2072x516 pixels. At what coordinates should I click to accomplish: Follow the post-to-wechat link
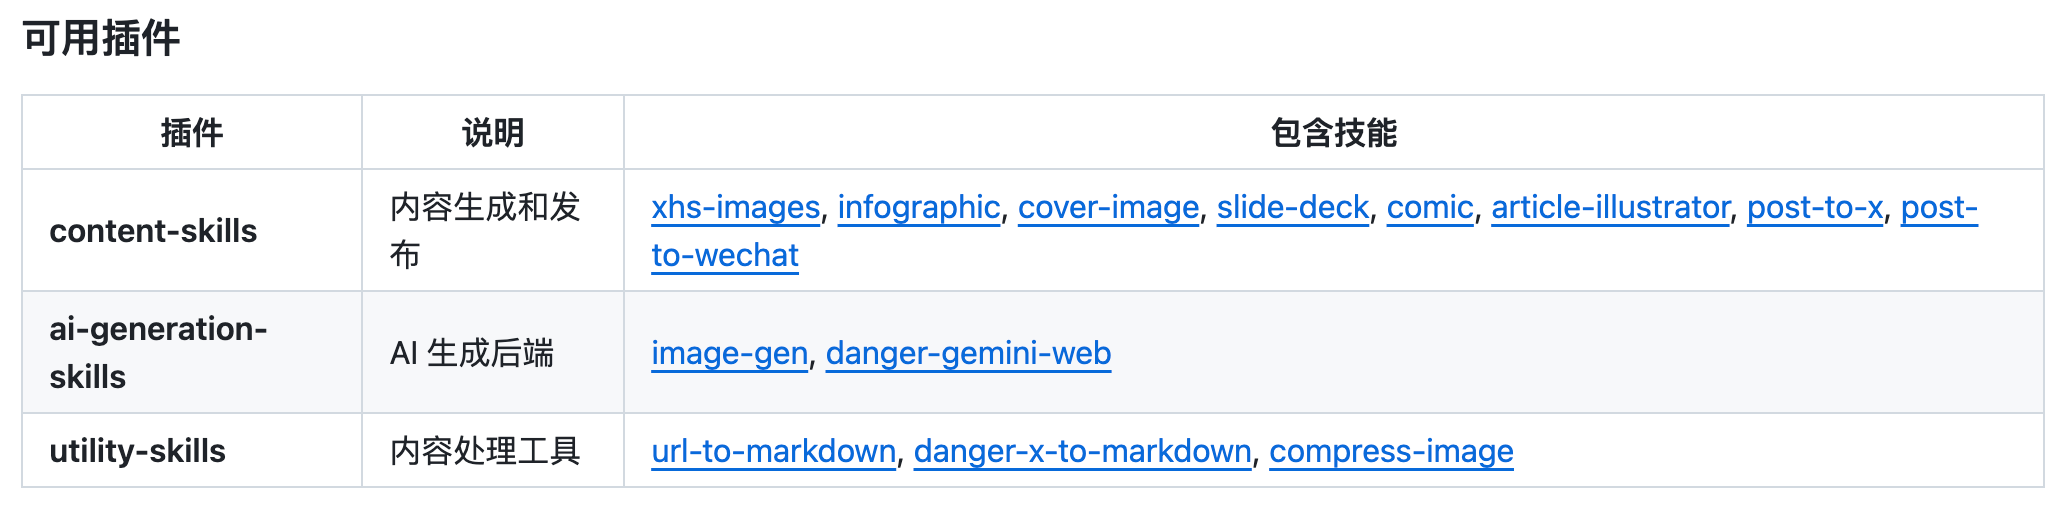click(725, 255)
